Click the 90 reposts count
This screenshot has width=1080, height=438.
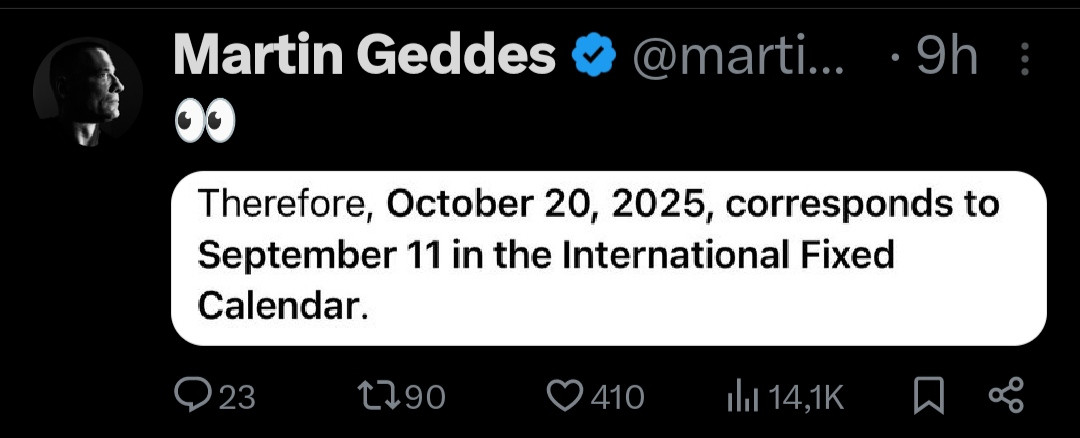[425, 398]
